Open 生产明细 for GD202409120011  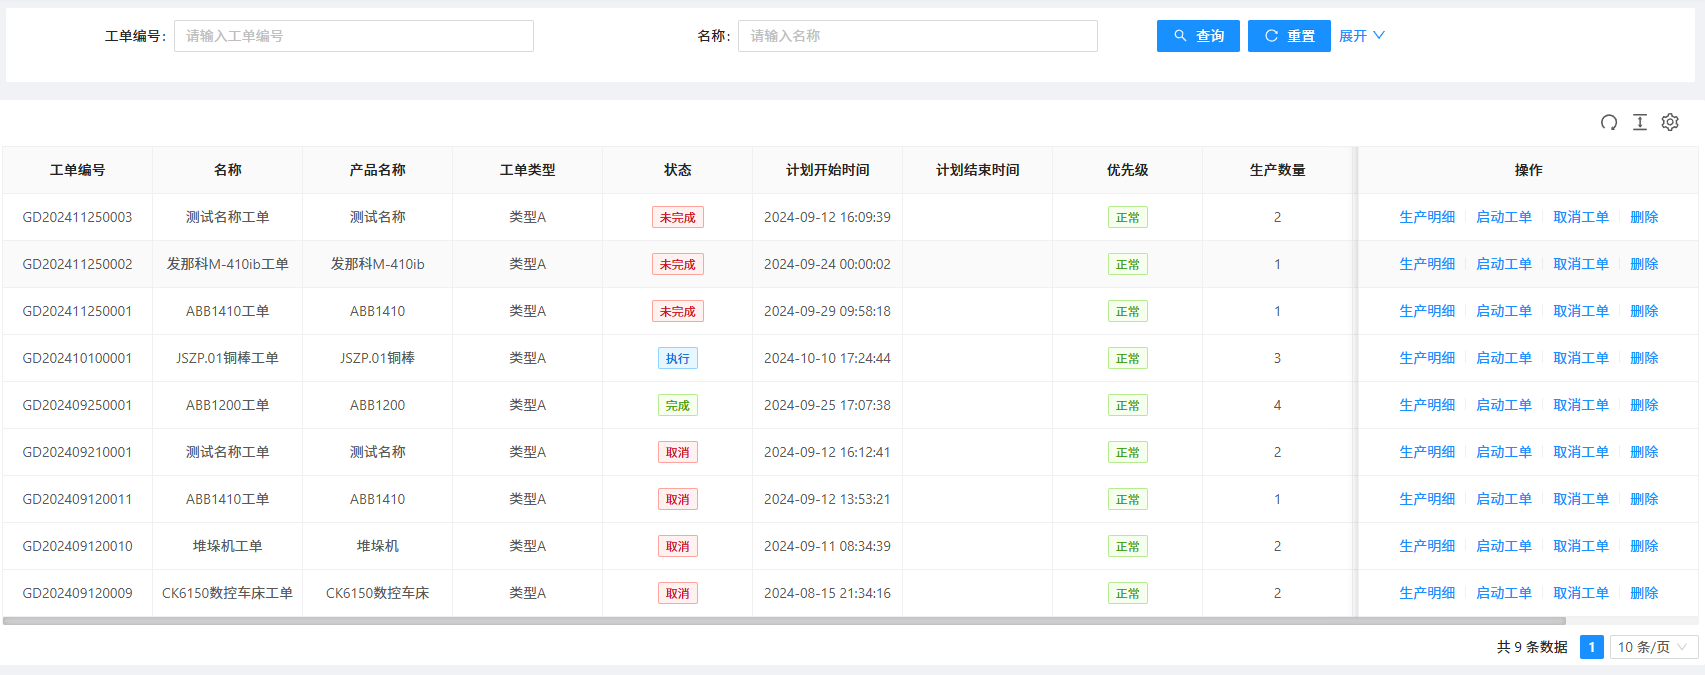click(1427, 499)
